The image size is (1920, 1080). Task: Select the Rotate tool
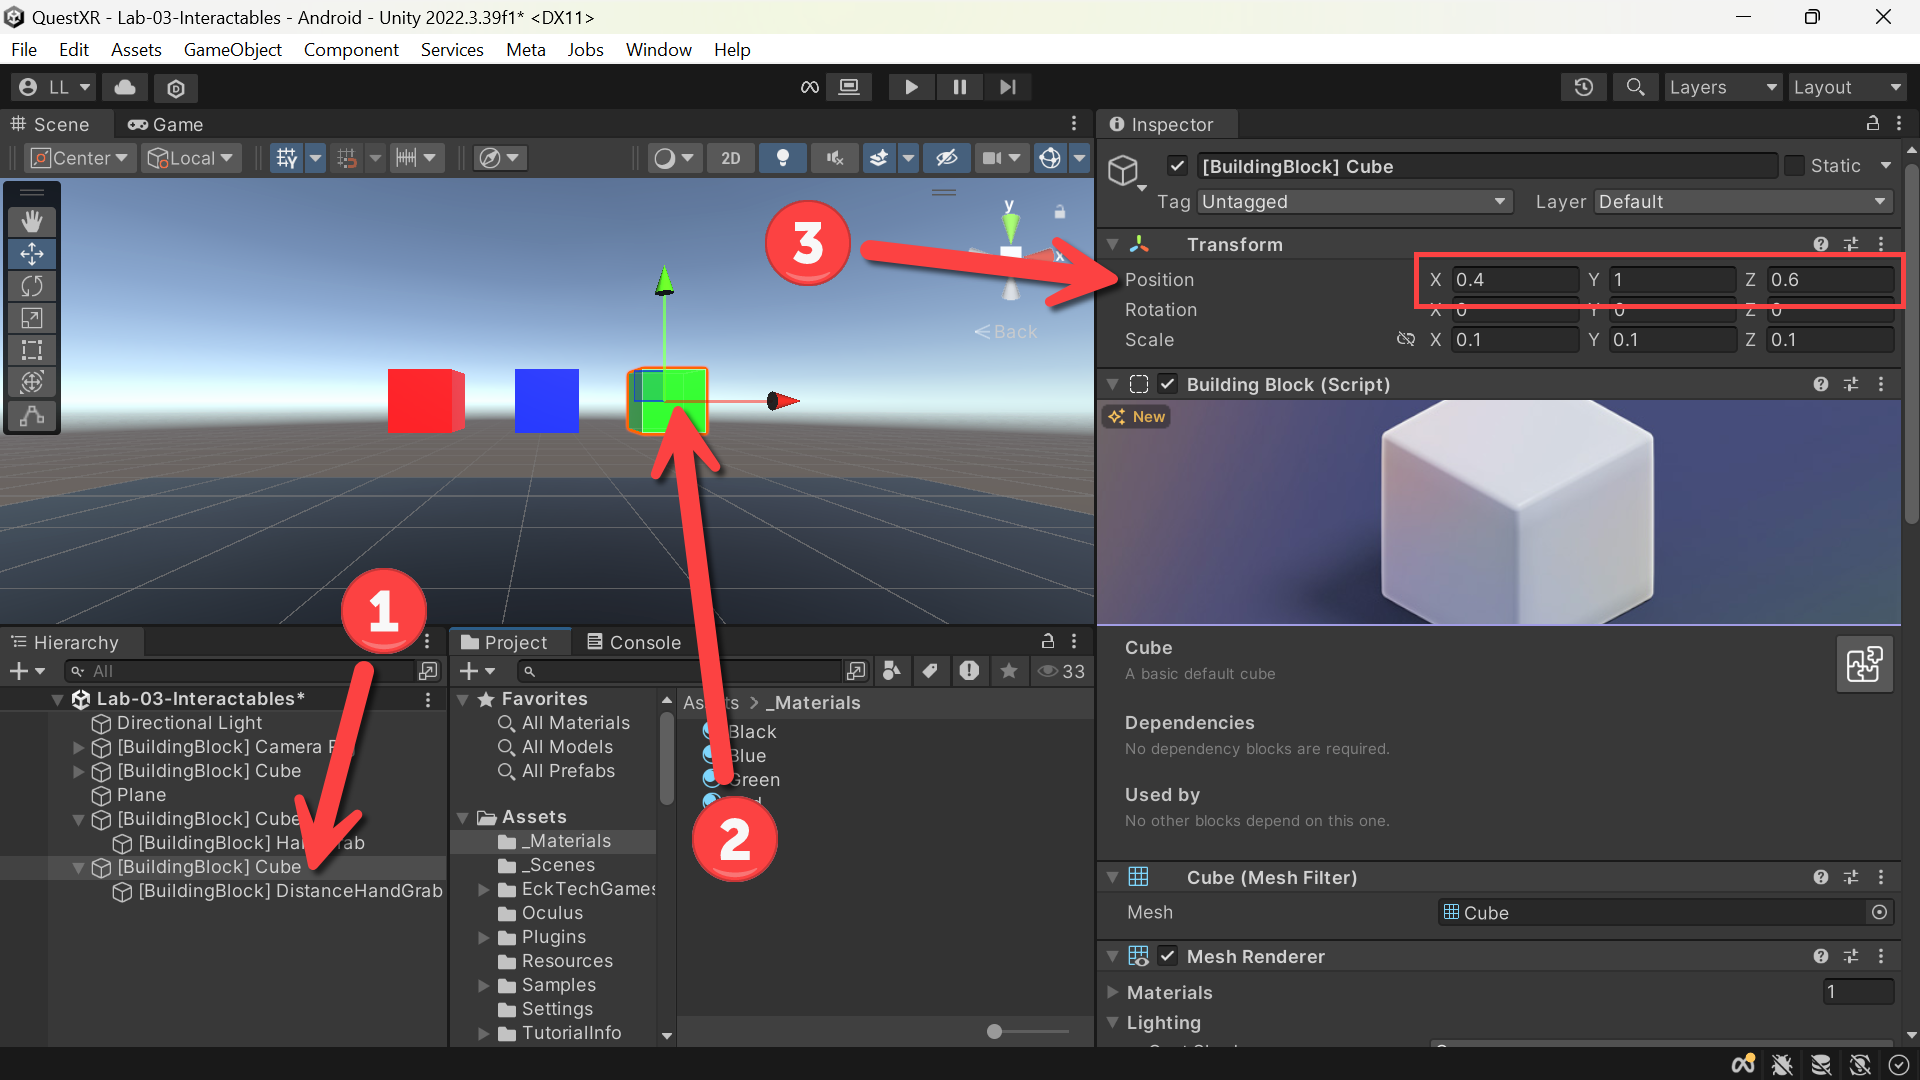pos(32,286)
